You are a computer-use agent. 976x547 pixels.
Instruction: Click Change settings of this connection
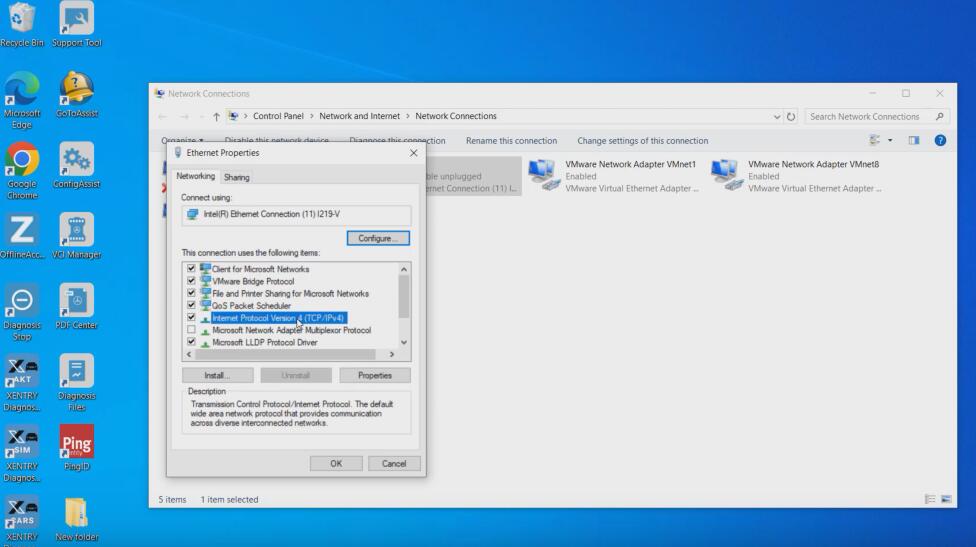click(x=642, y=141)
